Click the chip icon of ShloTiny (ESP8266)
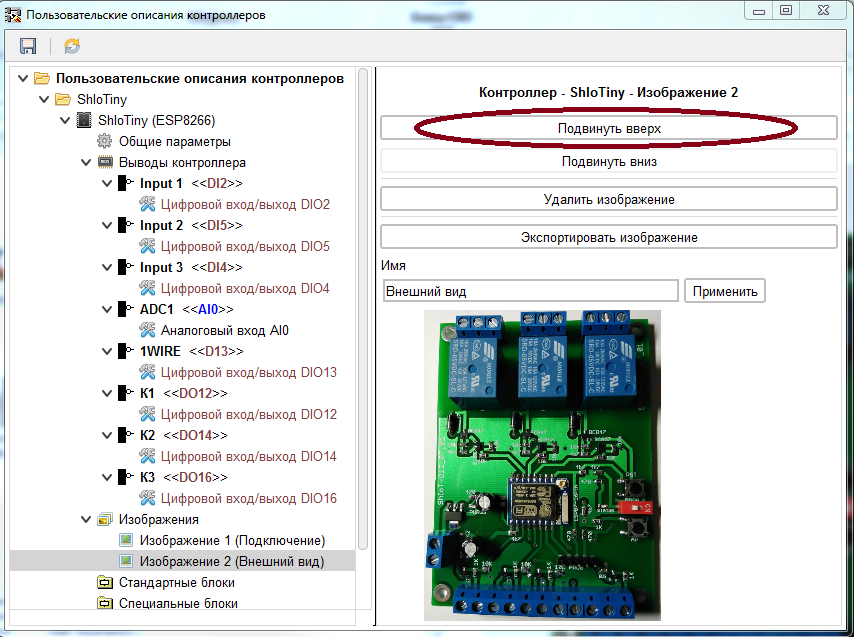 click(x=84, y=120)
